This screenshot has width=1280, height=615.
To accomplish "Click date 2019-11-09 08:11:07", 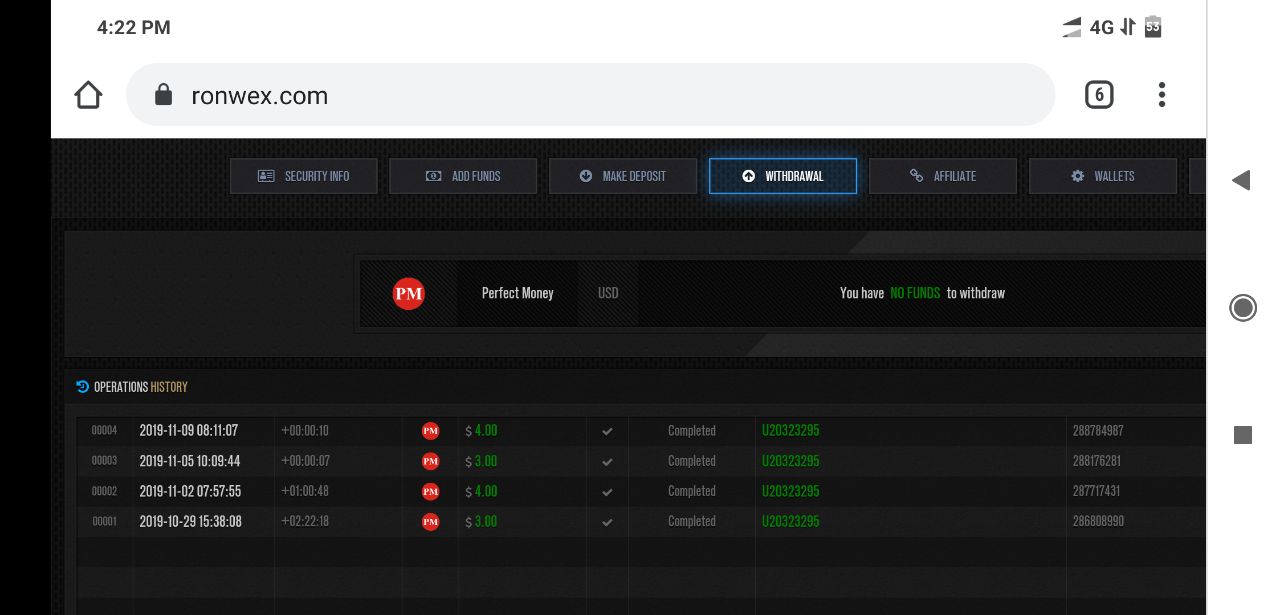I will tap(189, 431).
